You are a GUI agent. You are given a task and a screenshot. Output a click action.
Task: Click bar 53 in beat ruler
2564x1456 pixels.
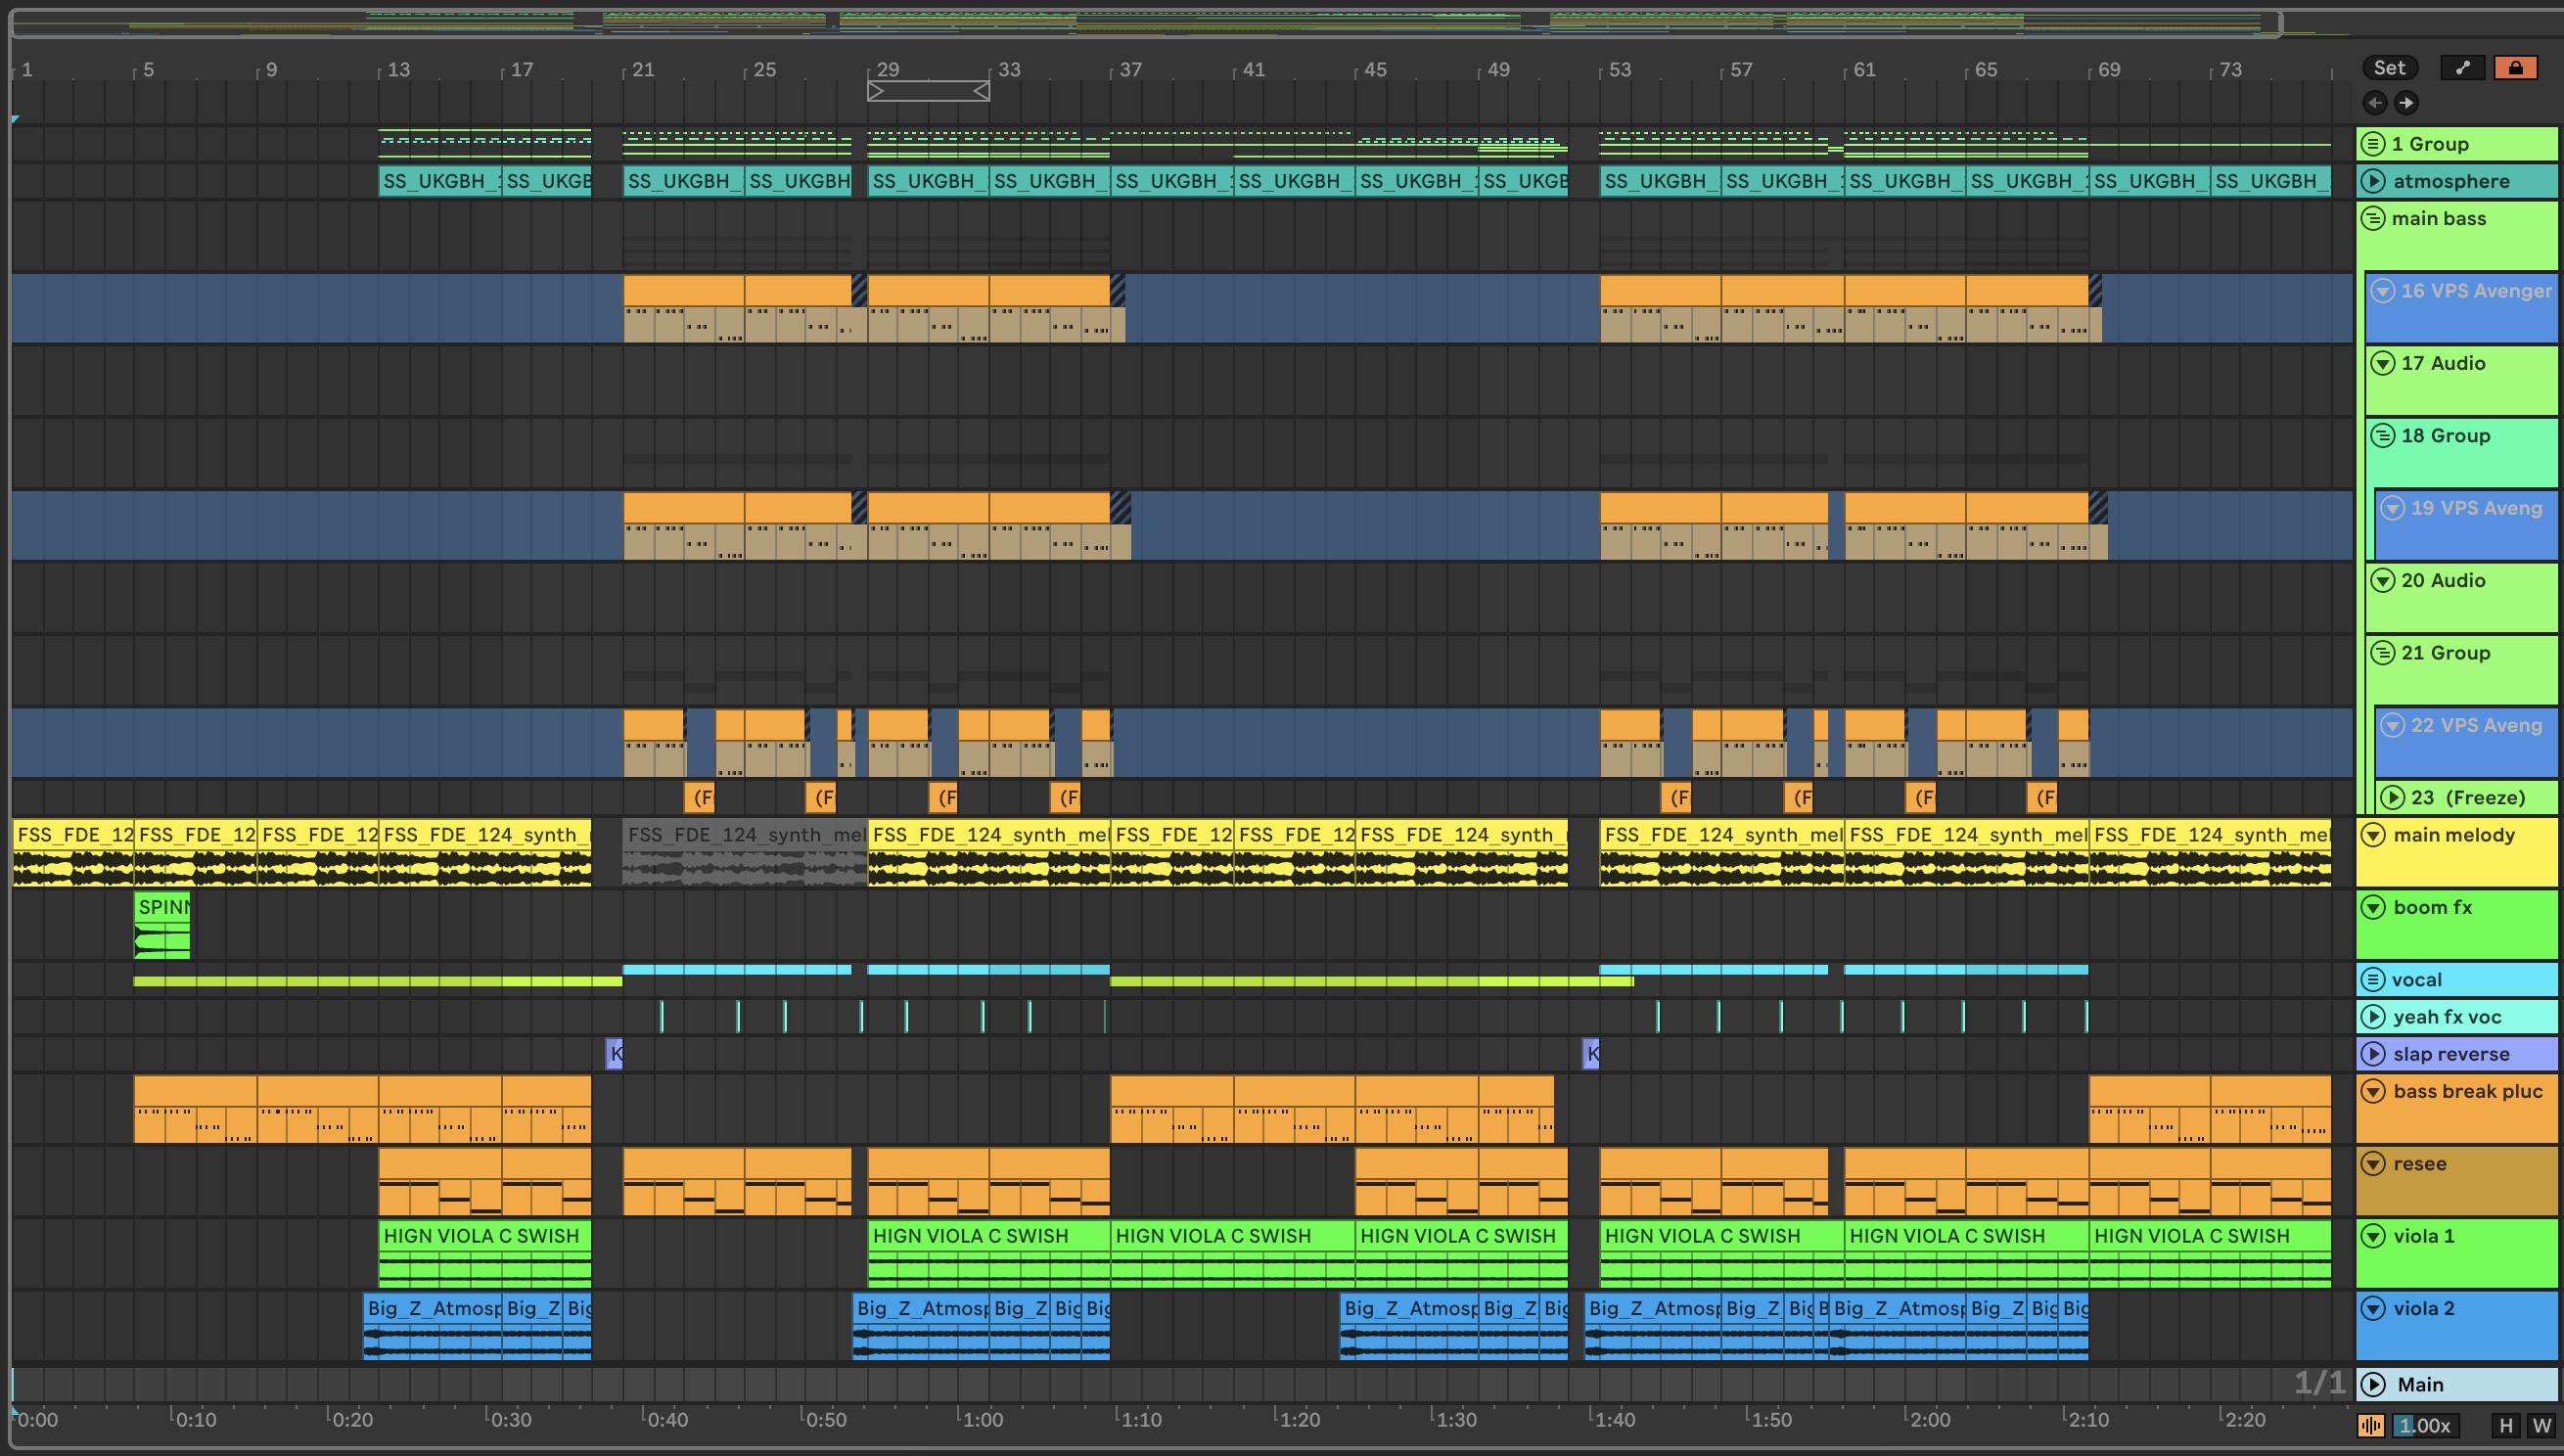[x=1620, y=69]
